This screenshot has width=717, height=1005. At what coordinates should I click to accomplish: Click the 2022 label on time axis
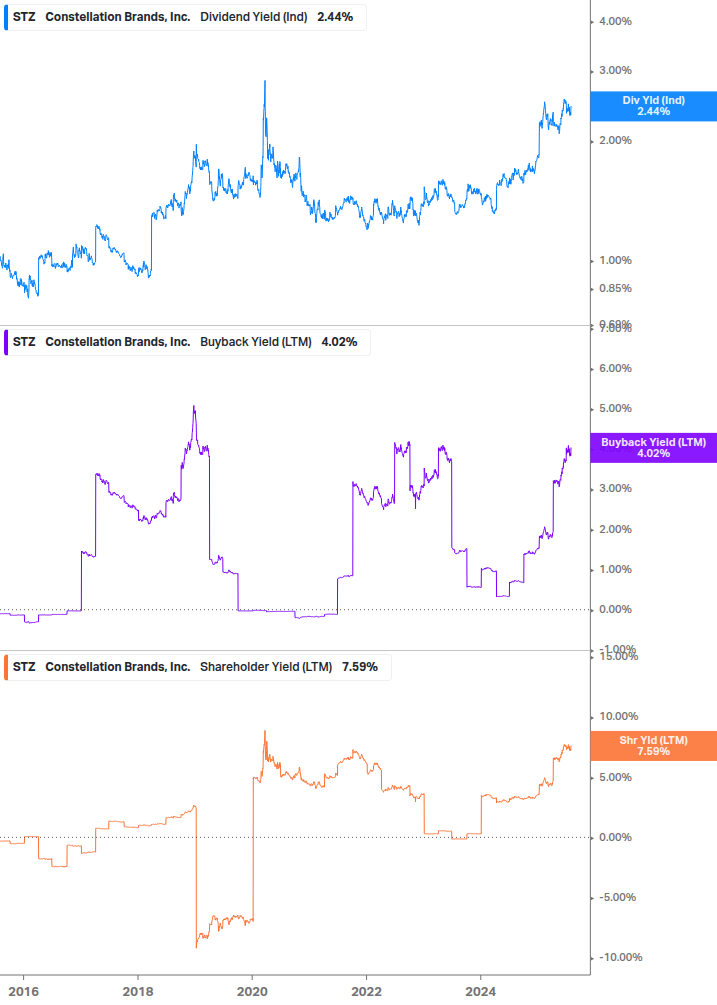[367, 992]
